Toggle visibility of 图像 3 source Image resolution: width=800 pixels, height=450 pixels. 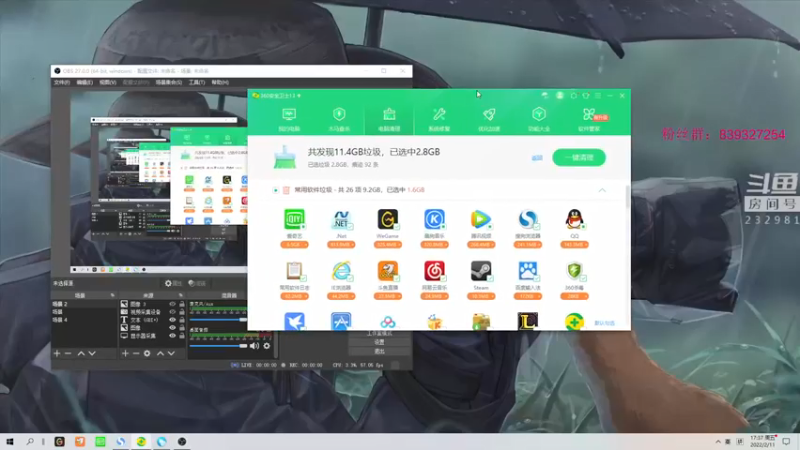(x=172, y=304)
